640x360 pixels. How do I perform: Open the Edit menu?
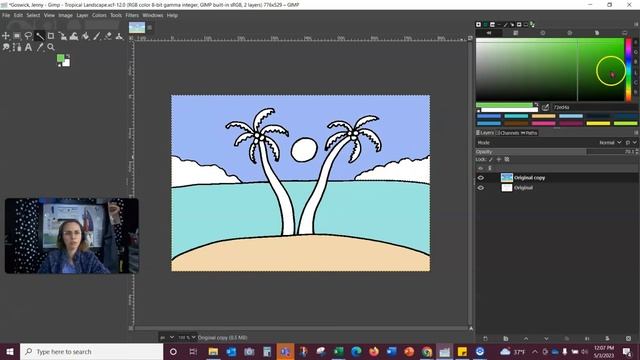18,15
